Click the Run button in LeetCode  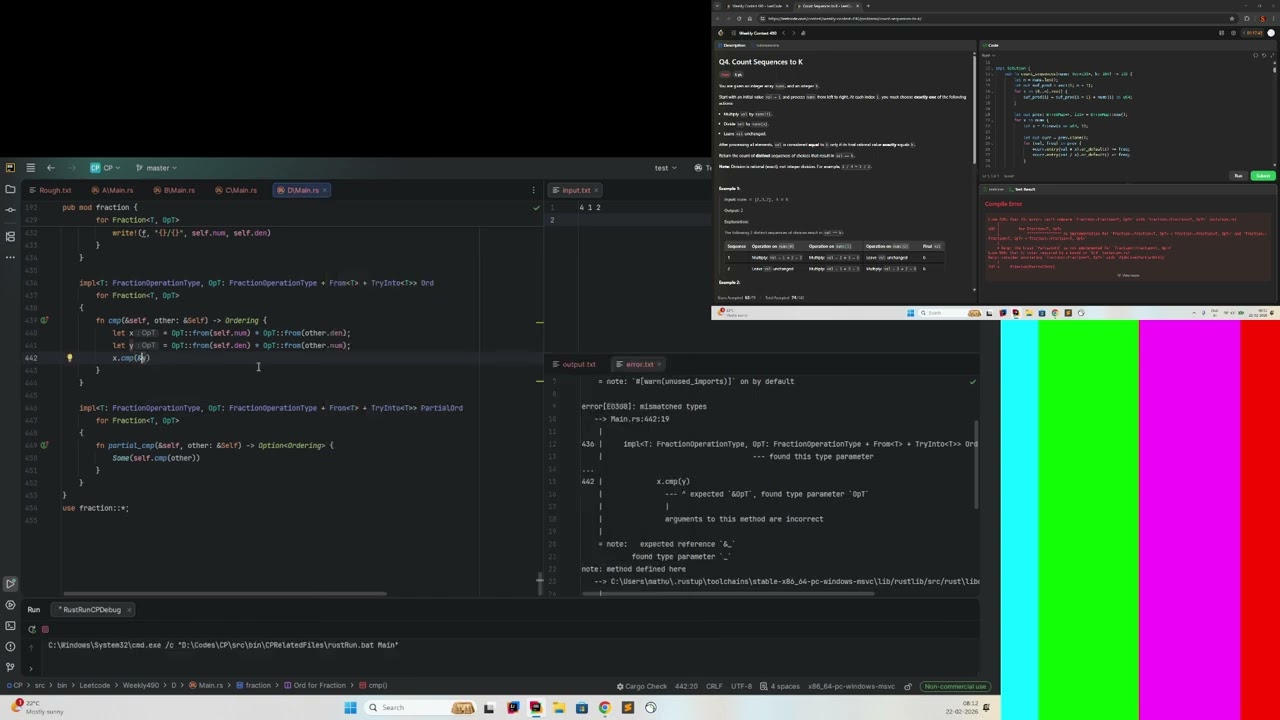1238,176
